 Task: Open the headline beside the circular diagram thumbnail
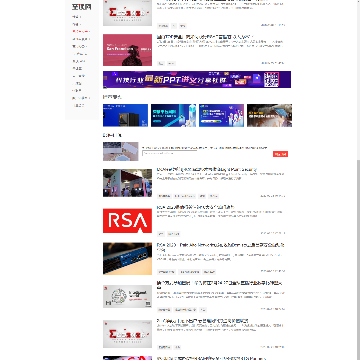(220, 285)
